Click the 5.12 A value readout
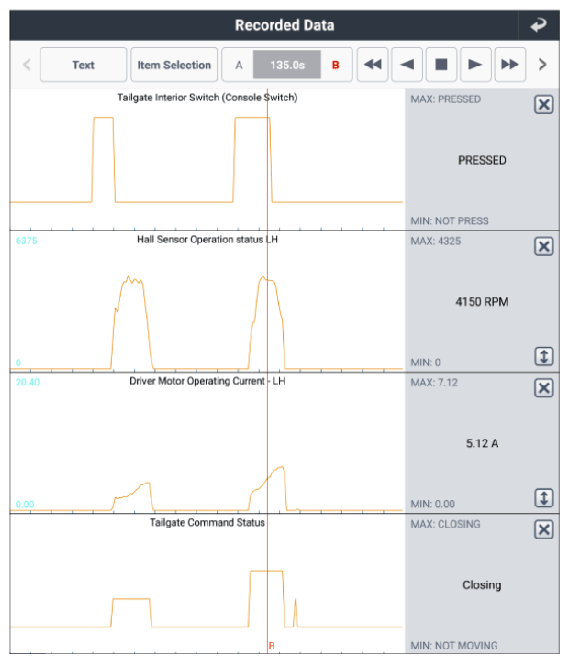The height and width of the screenshot is (663, 569). 482,444
